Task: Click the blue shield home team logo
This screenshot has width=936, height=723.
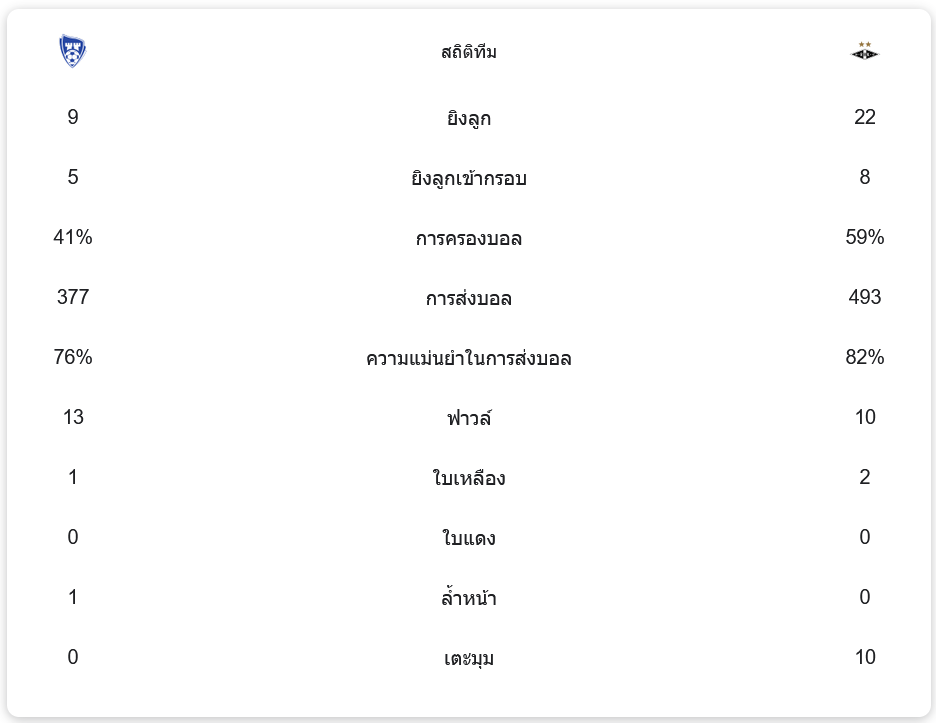Action: point(73,51)
